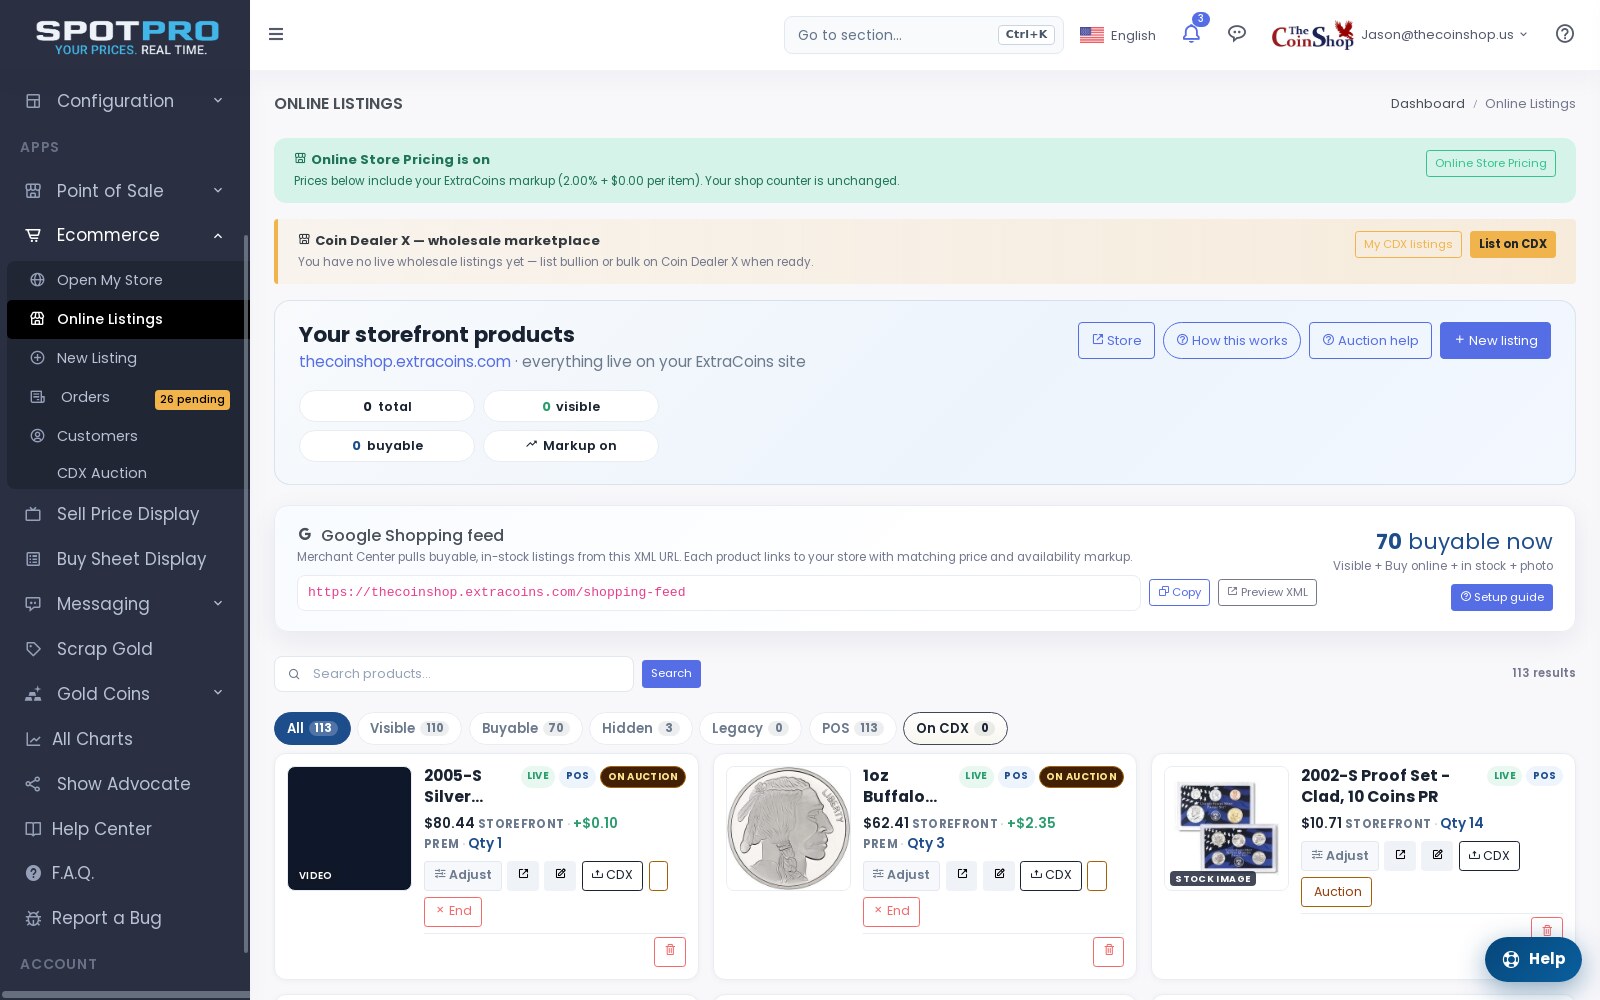
Task: Expand the Point of Sale sidebar section
Action: pos(125,191)
